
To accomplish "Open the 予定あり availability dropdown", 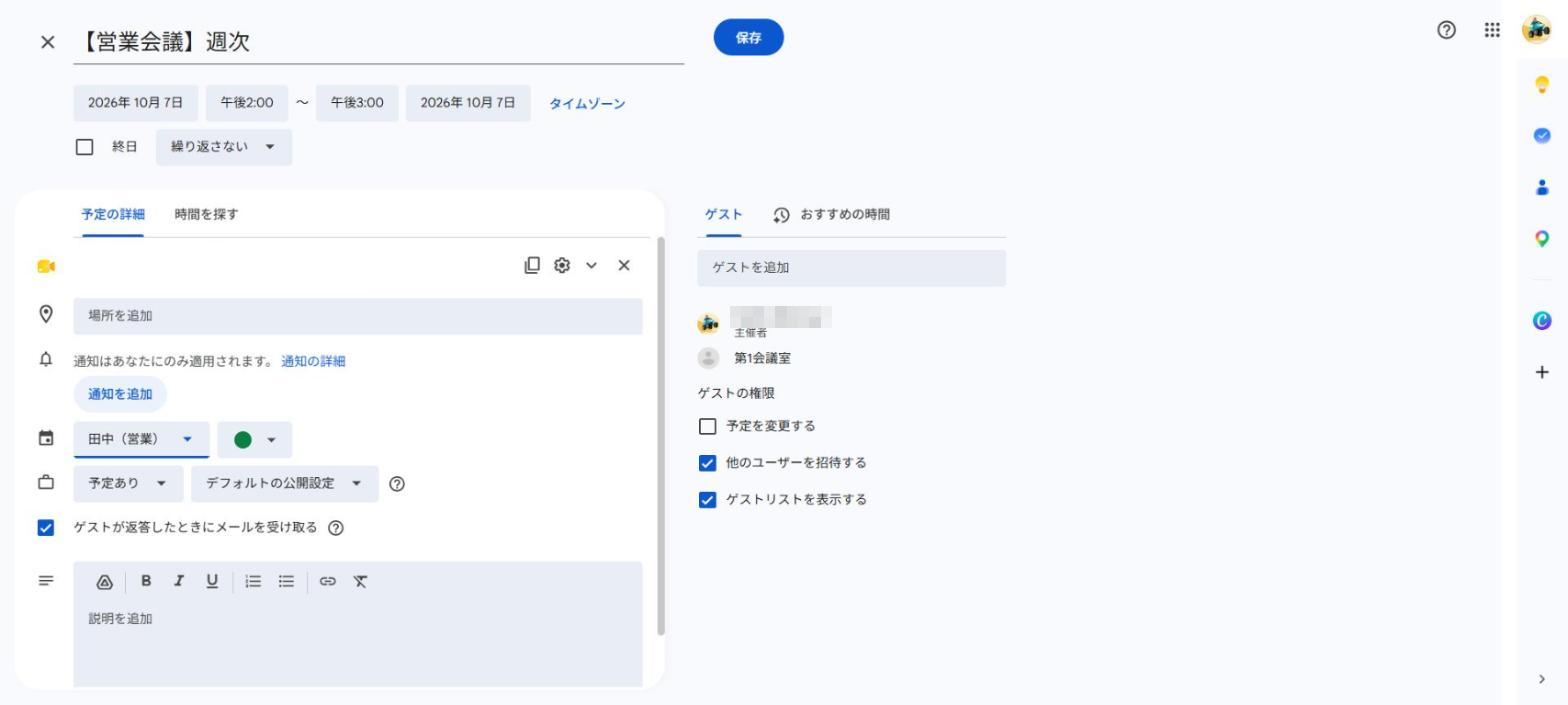I will click(128, 484).
